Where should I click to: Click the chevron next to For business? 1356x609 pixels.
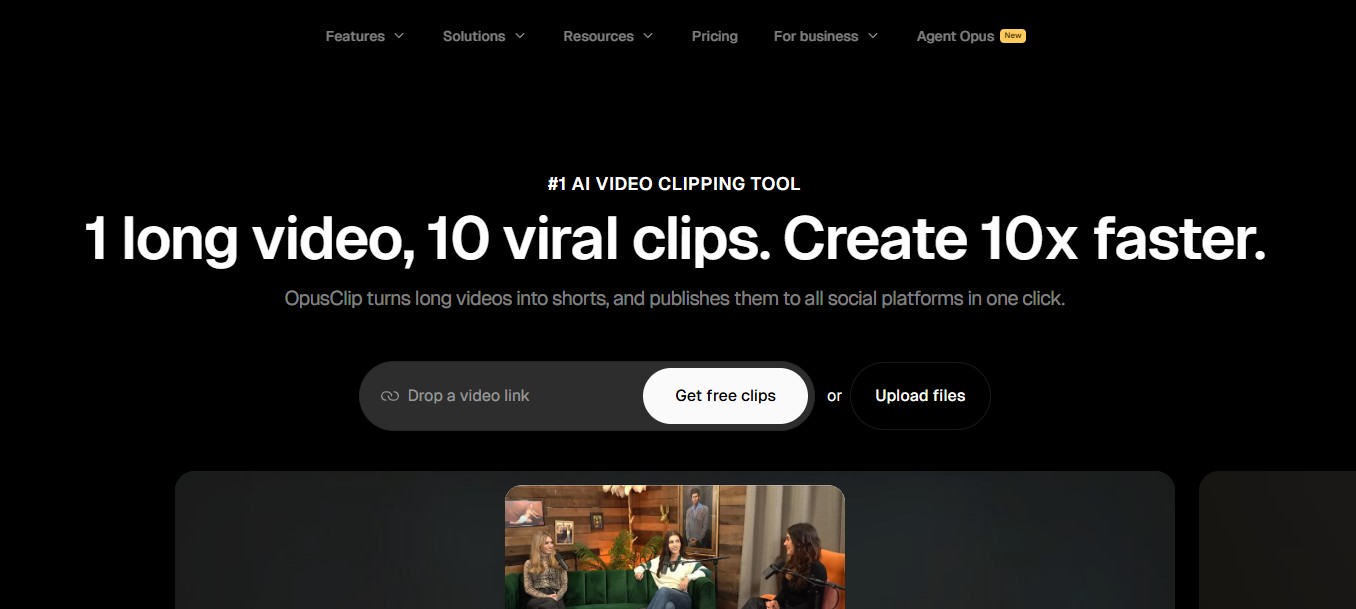[873, 36]
